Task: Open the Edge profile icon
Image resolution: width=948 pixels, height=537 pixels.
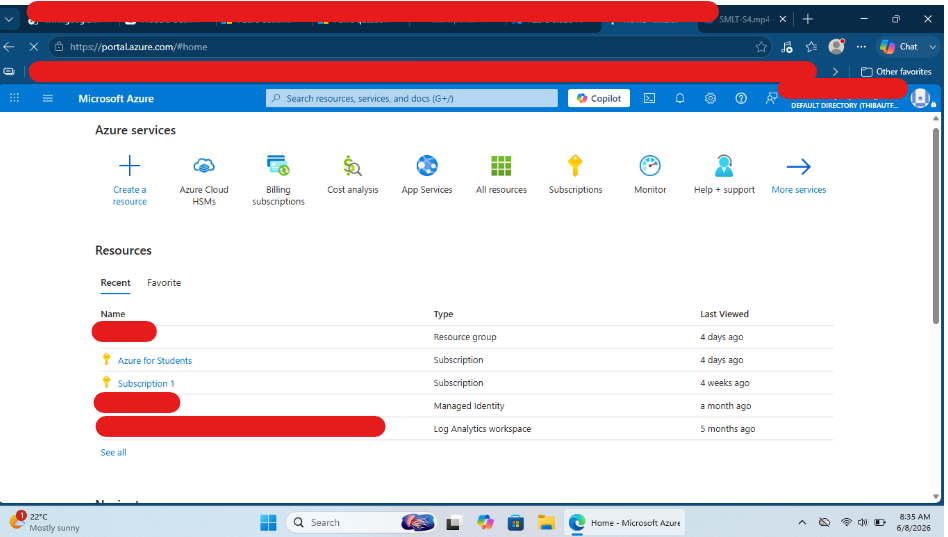Action: 837,46
